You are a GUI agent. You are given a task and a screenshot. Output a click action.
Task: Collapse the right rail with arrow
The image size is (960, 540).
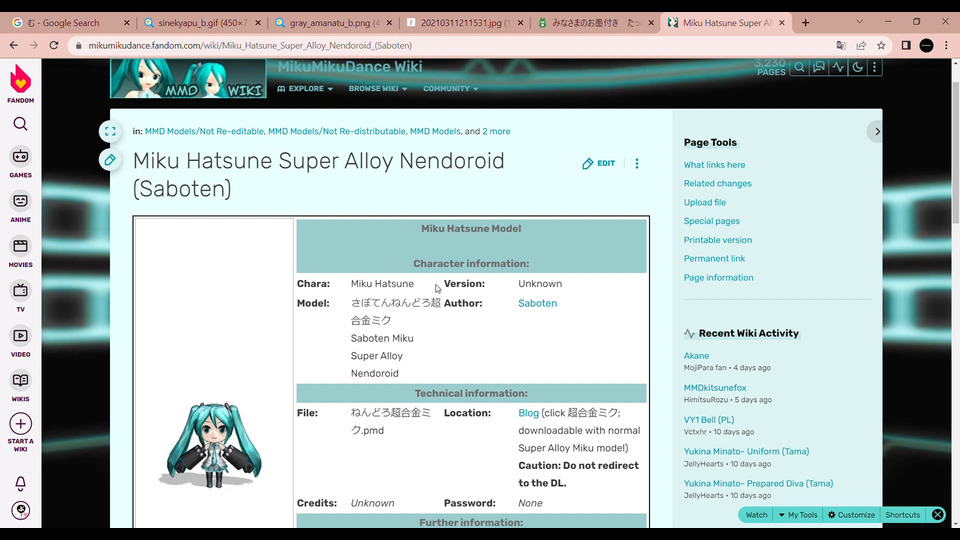pyautogui.click(x=876, y=132)
